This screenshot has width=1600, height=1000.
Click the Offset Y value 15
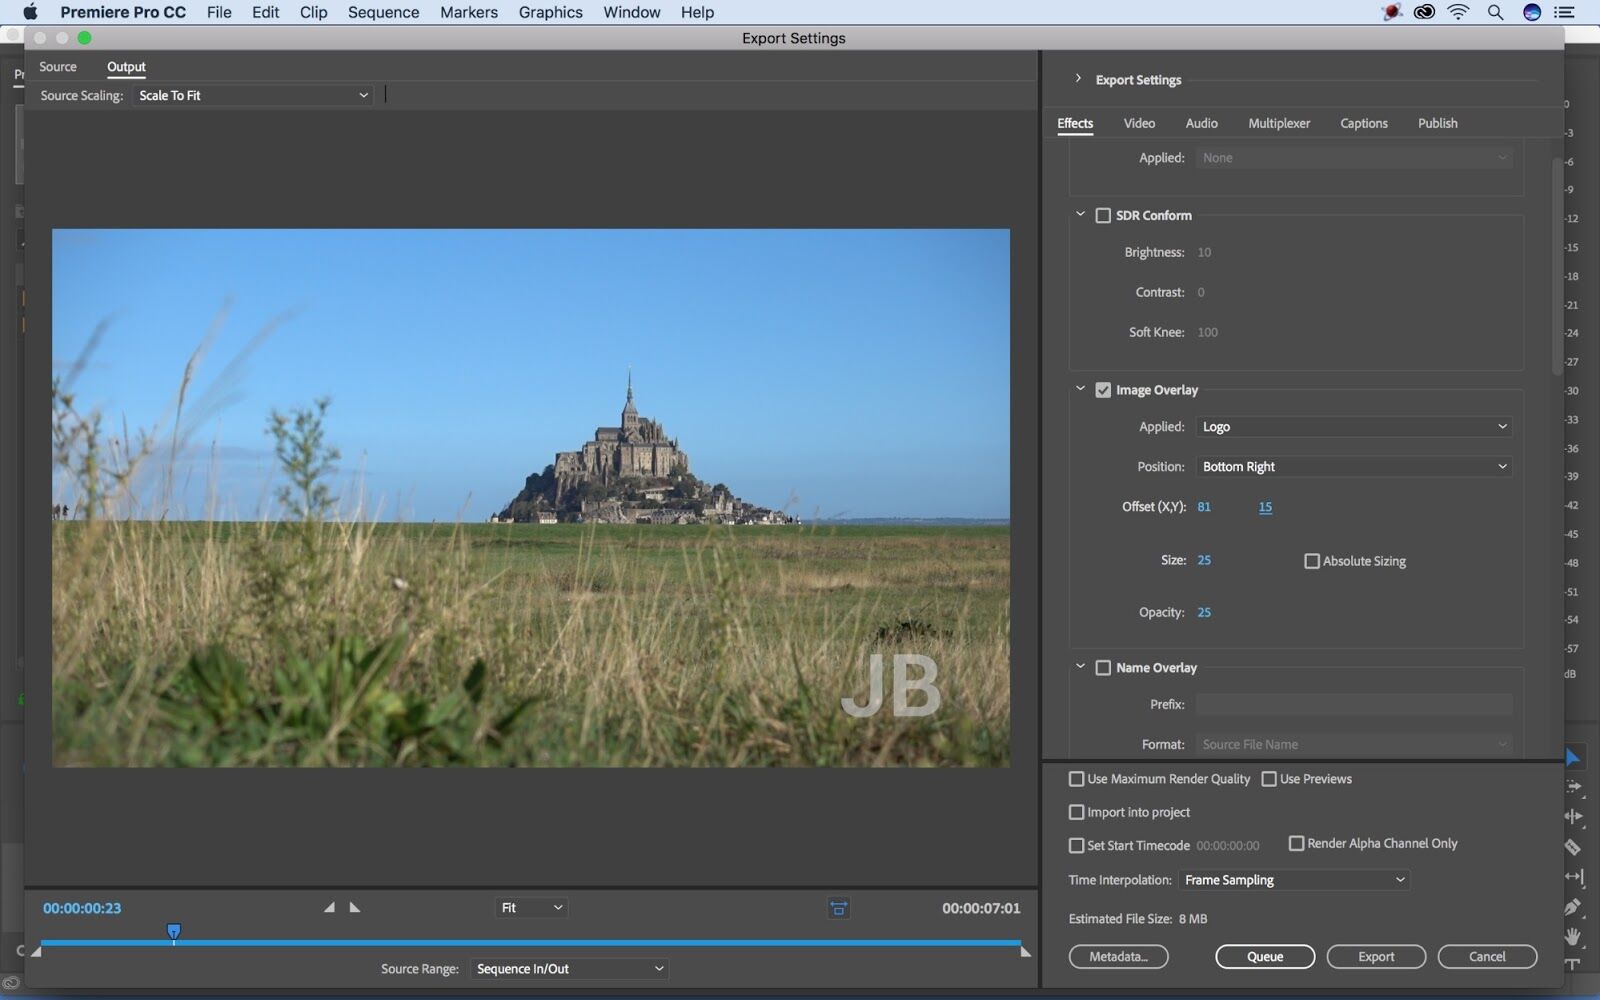tap(1265, 507)
